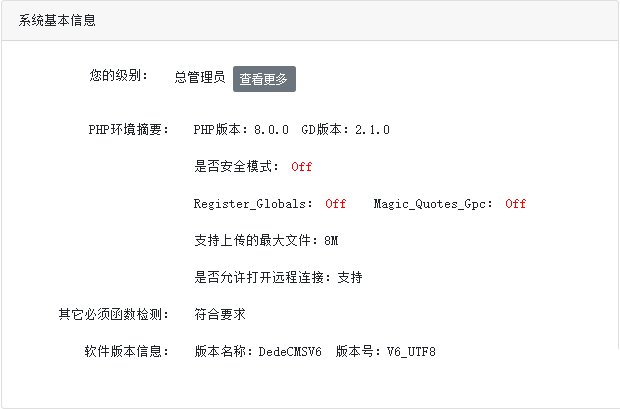Click the 版本号 V6_UTF8 text
Viewport: 620px width, 409px height.
click(385, 352)
